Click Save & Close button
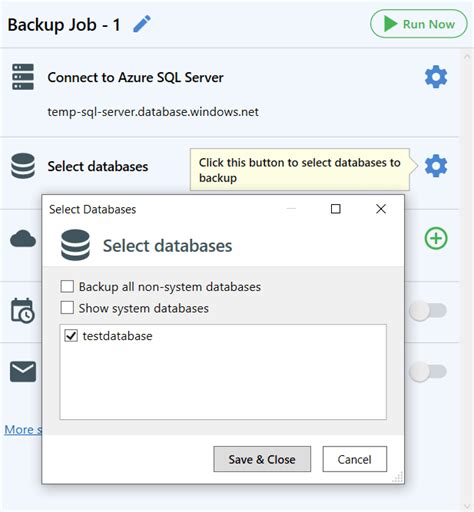 pos(262,459)
